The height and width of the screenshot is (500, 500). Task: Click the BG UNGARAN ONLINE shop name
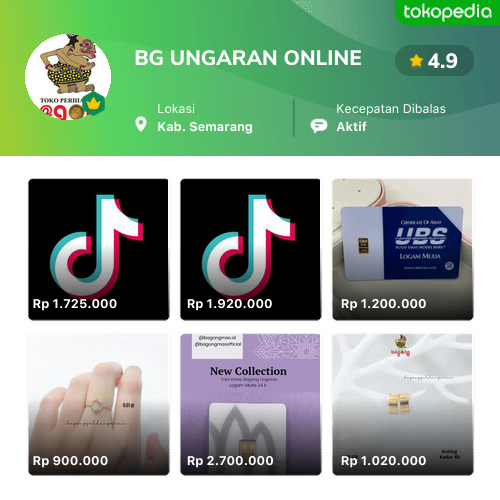pyautogui.click(x=248, y=58)
